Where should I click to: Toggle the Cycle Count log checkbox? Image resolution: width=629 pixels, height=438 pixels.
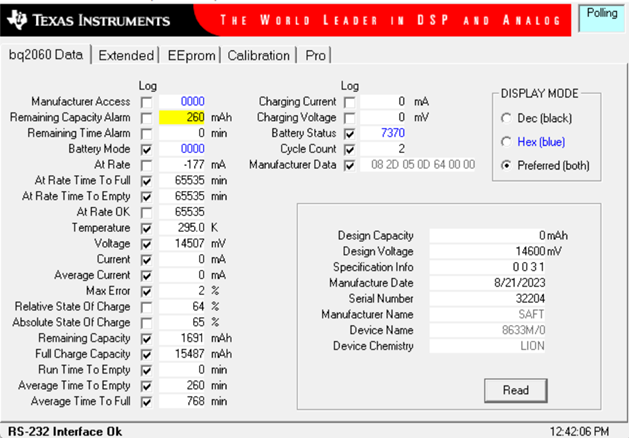(x=349, y=150)
